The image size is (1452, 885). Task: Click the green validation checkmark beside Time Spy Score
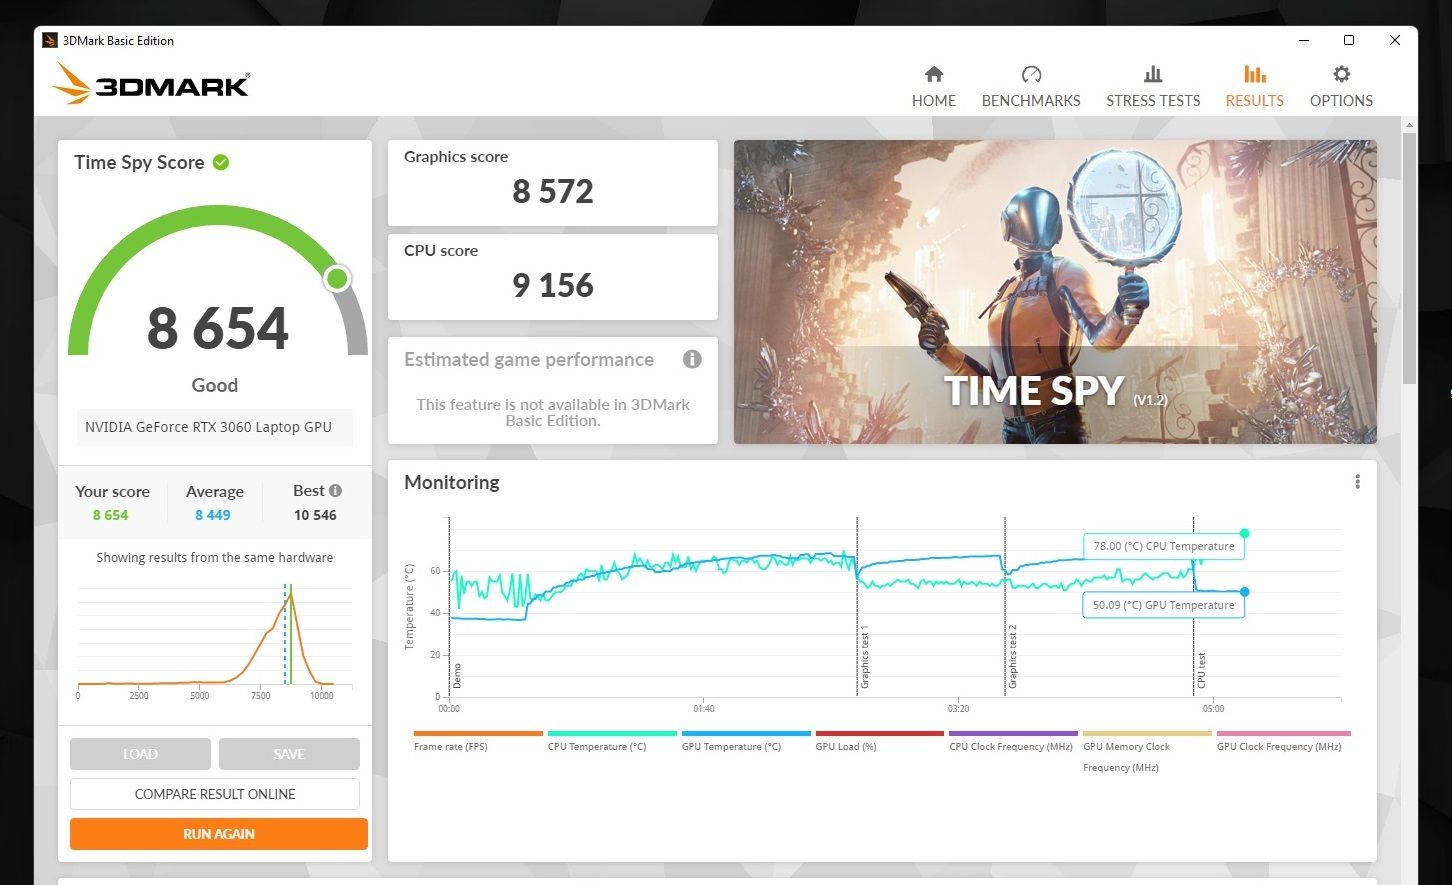[x=221, y=162]
